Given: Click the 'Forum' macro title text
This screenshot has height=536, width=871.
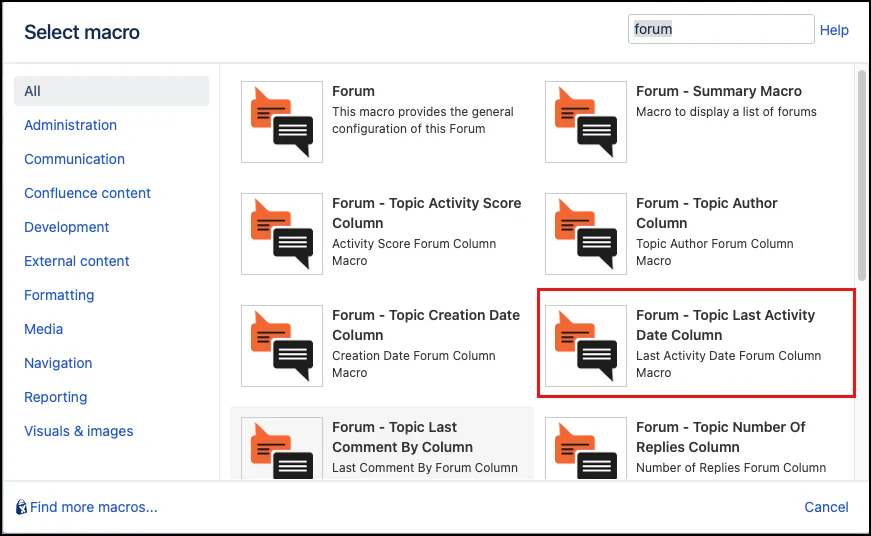Looking at the screenshot, I should tap(353, 91).
